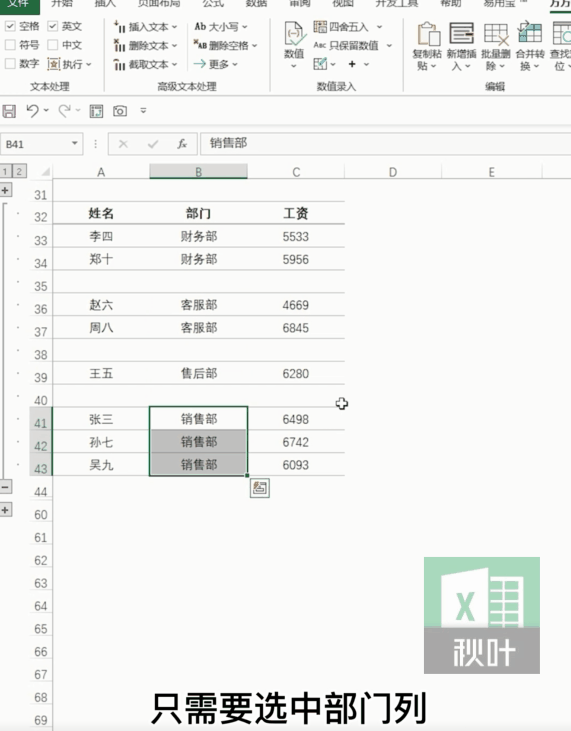Click the Save icon in quick access toolbar

(x=9, y=111)
